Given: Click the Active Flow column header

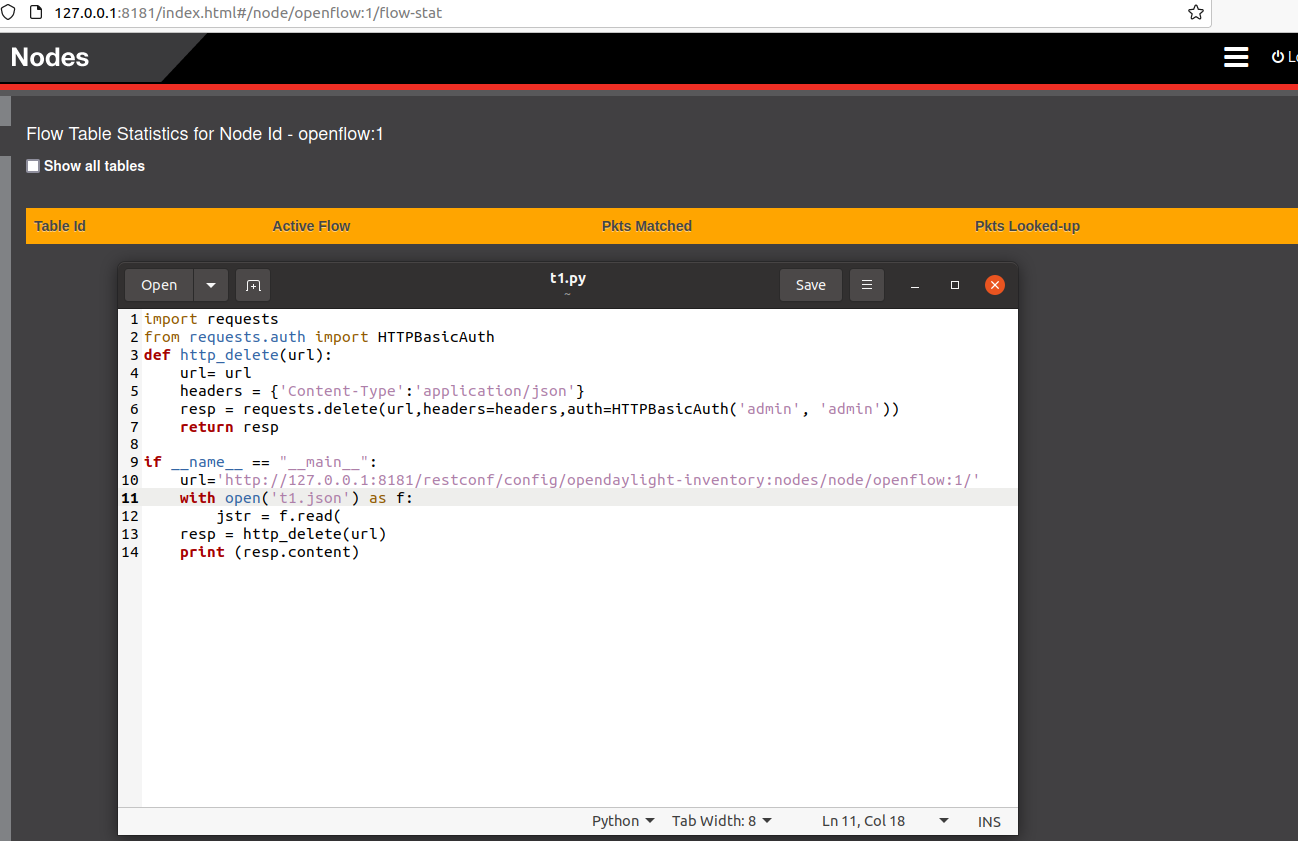Looking at the screenshot, I should click(x=311, y=226).
